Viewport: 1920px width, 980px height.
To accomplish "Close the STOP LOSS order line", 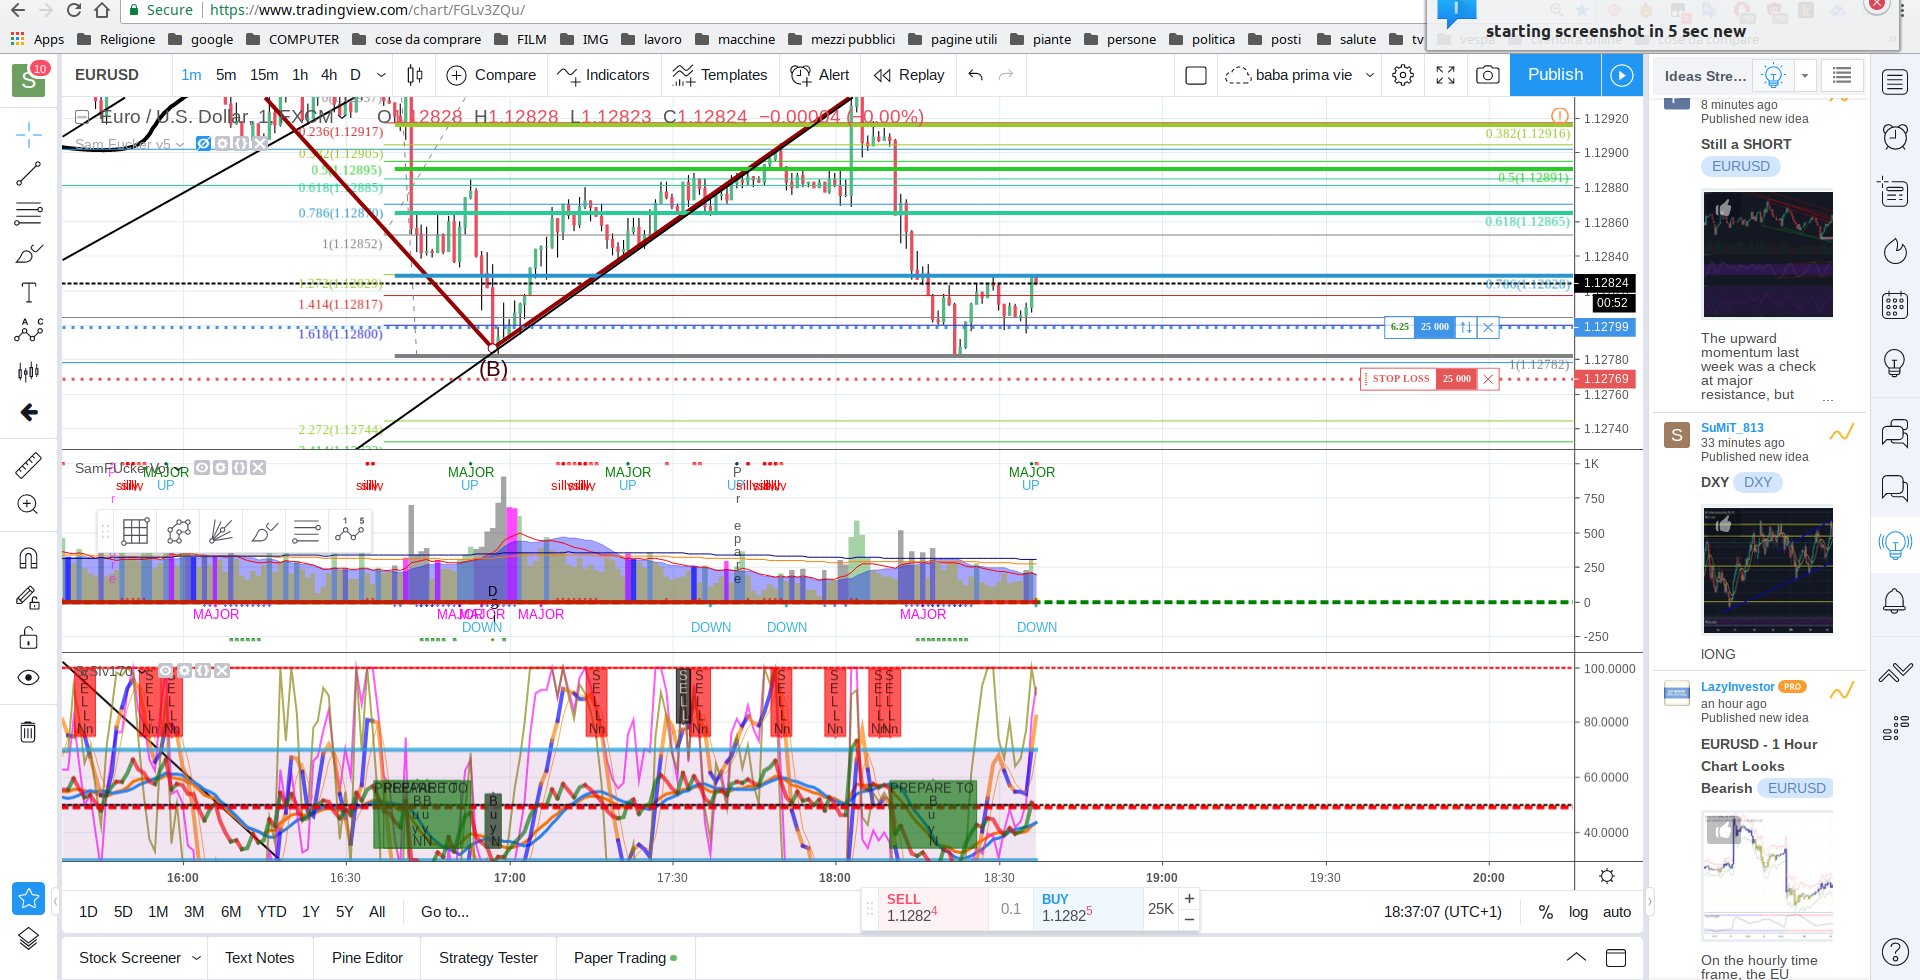I will (1488, 379).
